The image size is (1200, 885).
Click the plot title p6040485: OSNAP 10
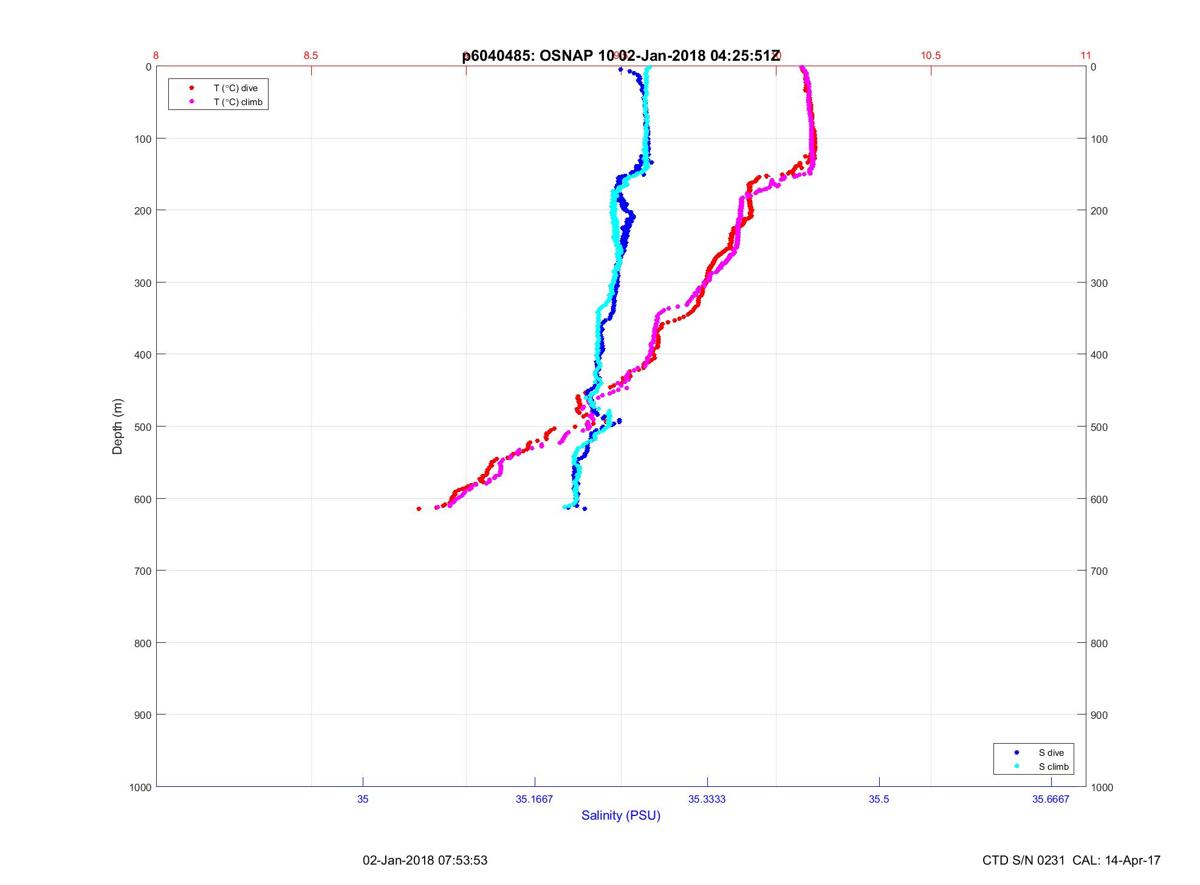(538, 56)
